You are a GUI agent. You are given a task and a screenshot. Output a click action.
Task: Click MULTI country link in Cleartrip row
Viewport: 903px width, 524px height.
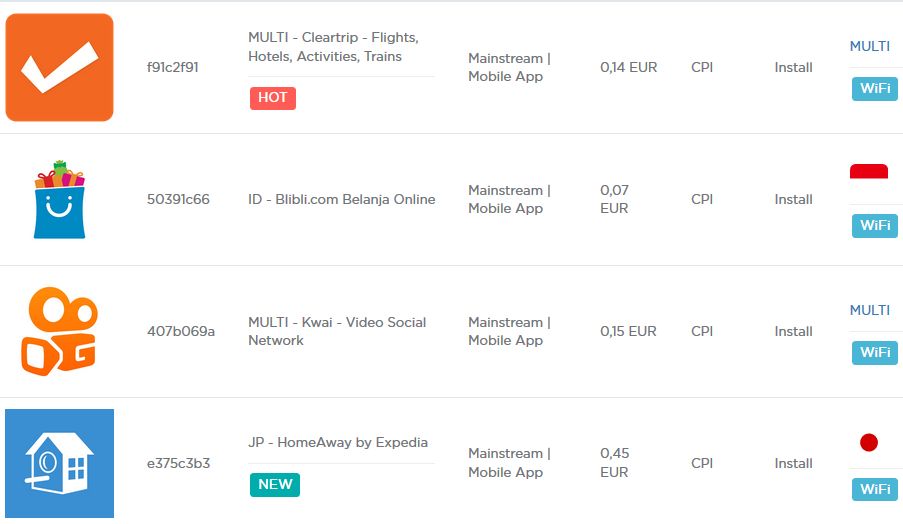pos(870,46)
